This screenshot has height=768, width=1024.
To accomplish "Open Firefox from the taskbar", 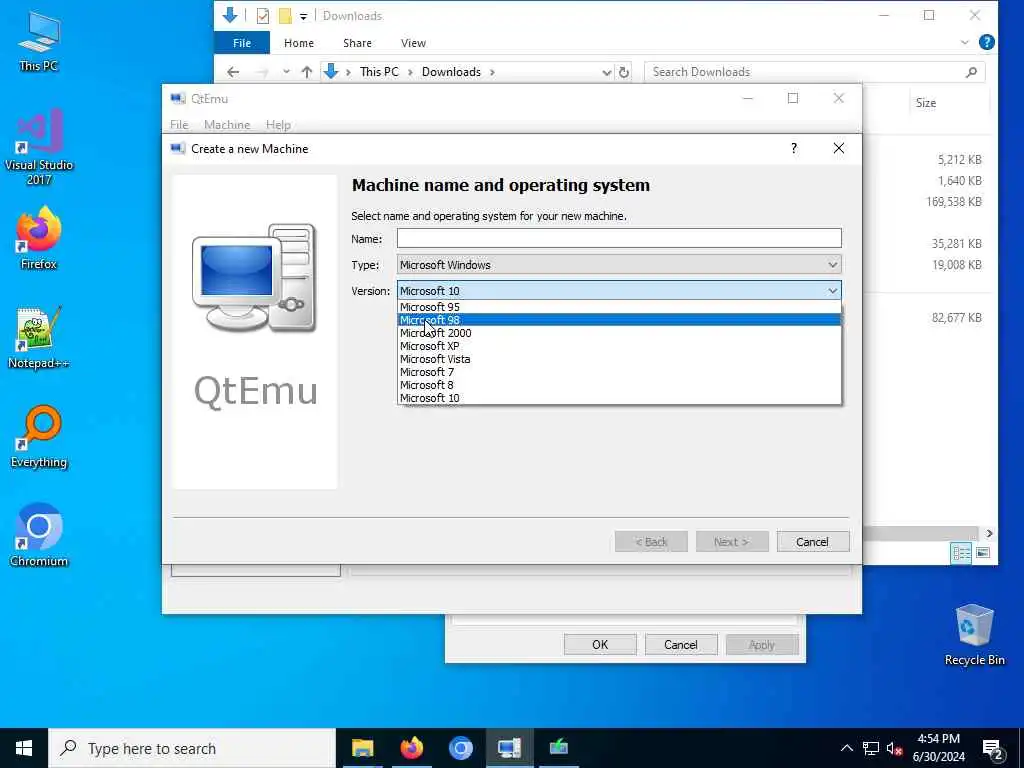I will click(x=411, y=748).
